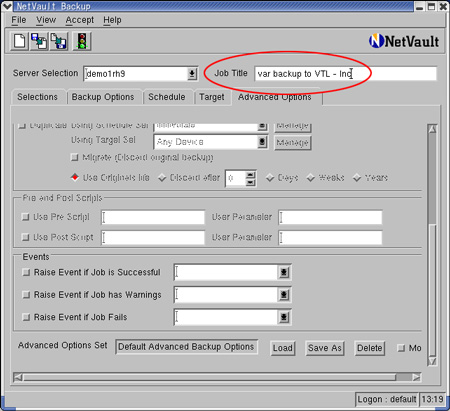
Task: Open dropdown for Job has Warnings event
Action: coord(284,295)
